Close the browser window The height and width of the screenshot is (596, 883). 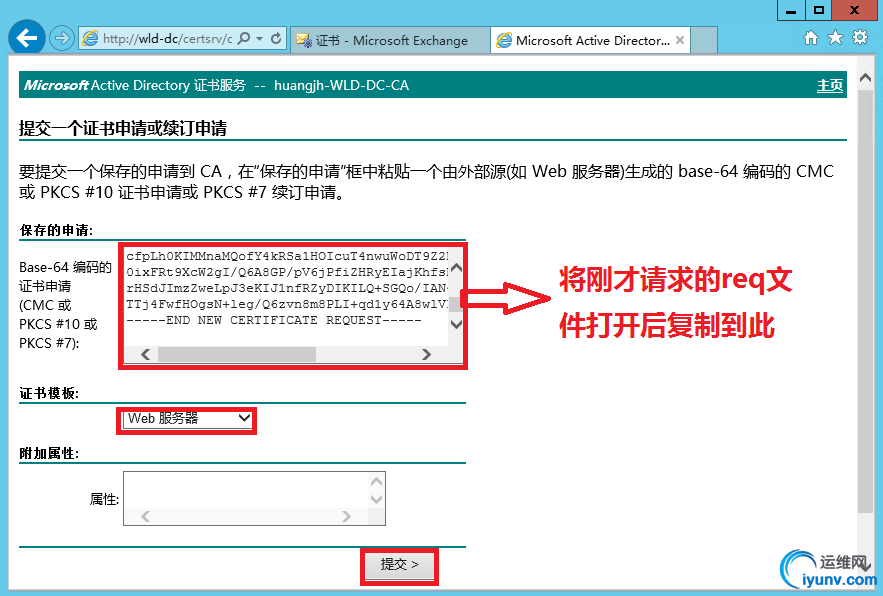click(854, 10)
